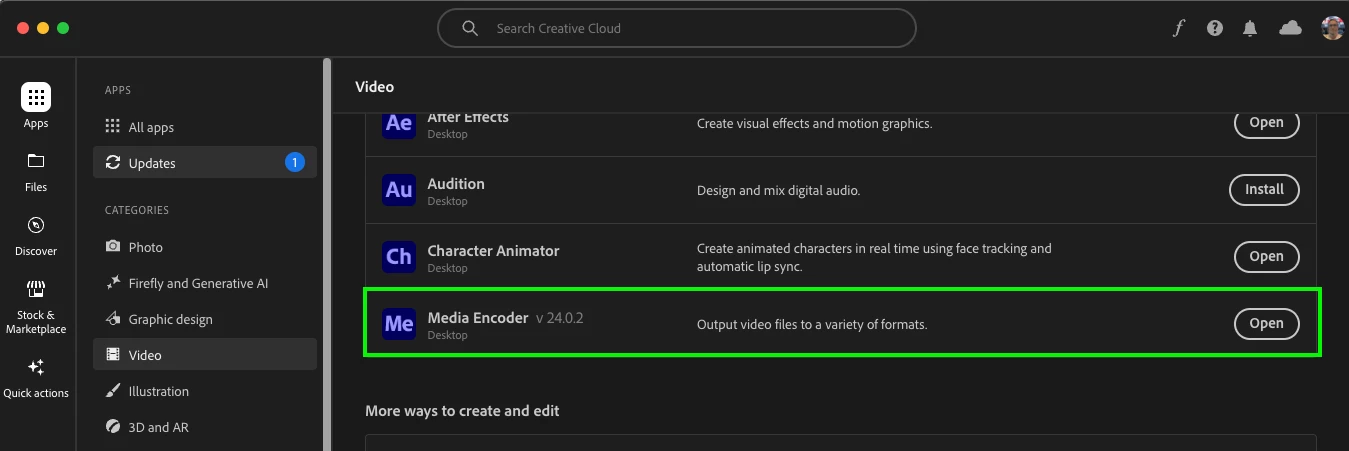Click the After Effects app icon

pos(399,124)
